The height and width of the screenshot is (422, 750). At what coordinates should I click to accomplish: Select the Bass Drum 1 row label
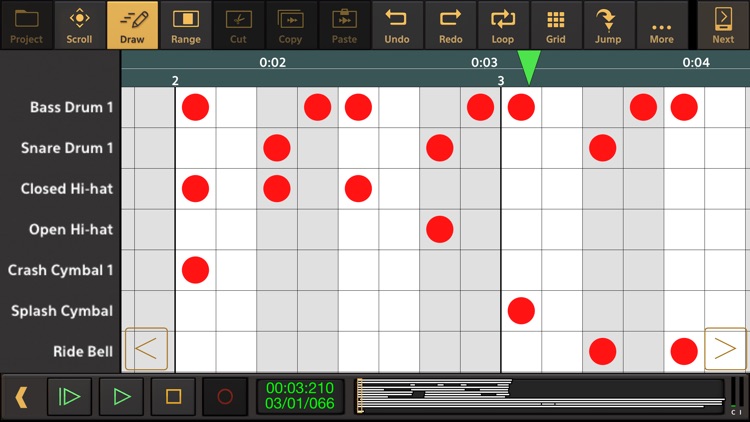[x=72, y=107]
